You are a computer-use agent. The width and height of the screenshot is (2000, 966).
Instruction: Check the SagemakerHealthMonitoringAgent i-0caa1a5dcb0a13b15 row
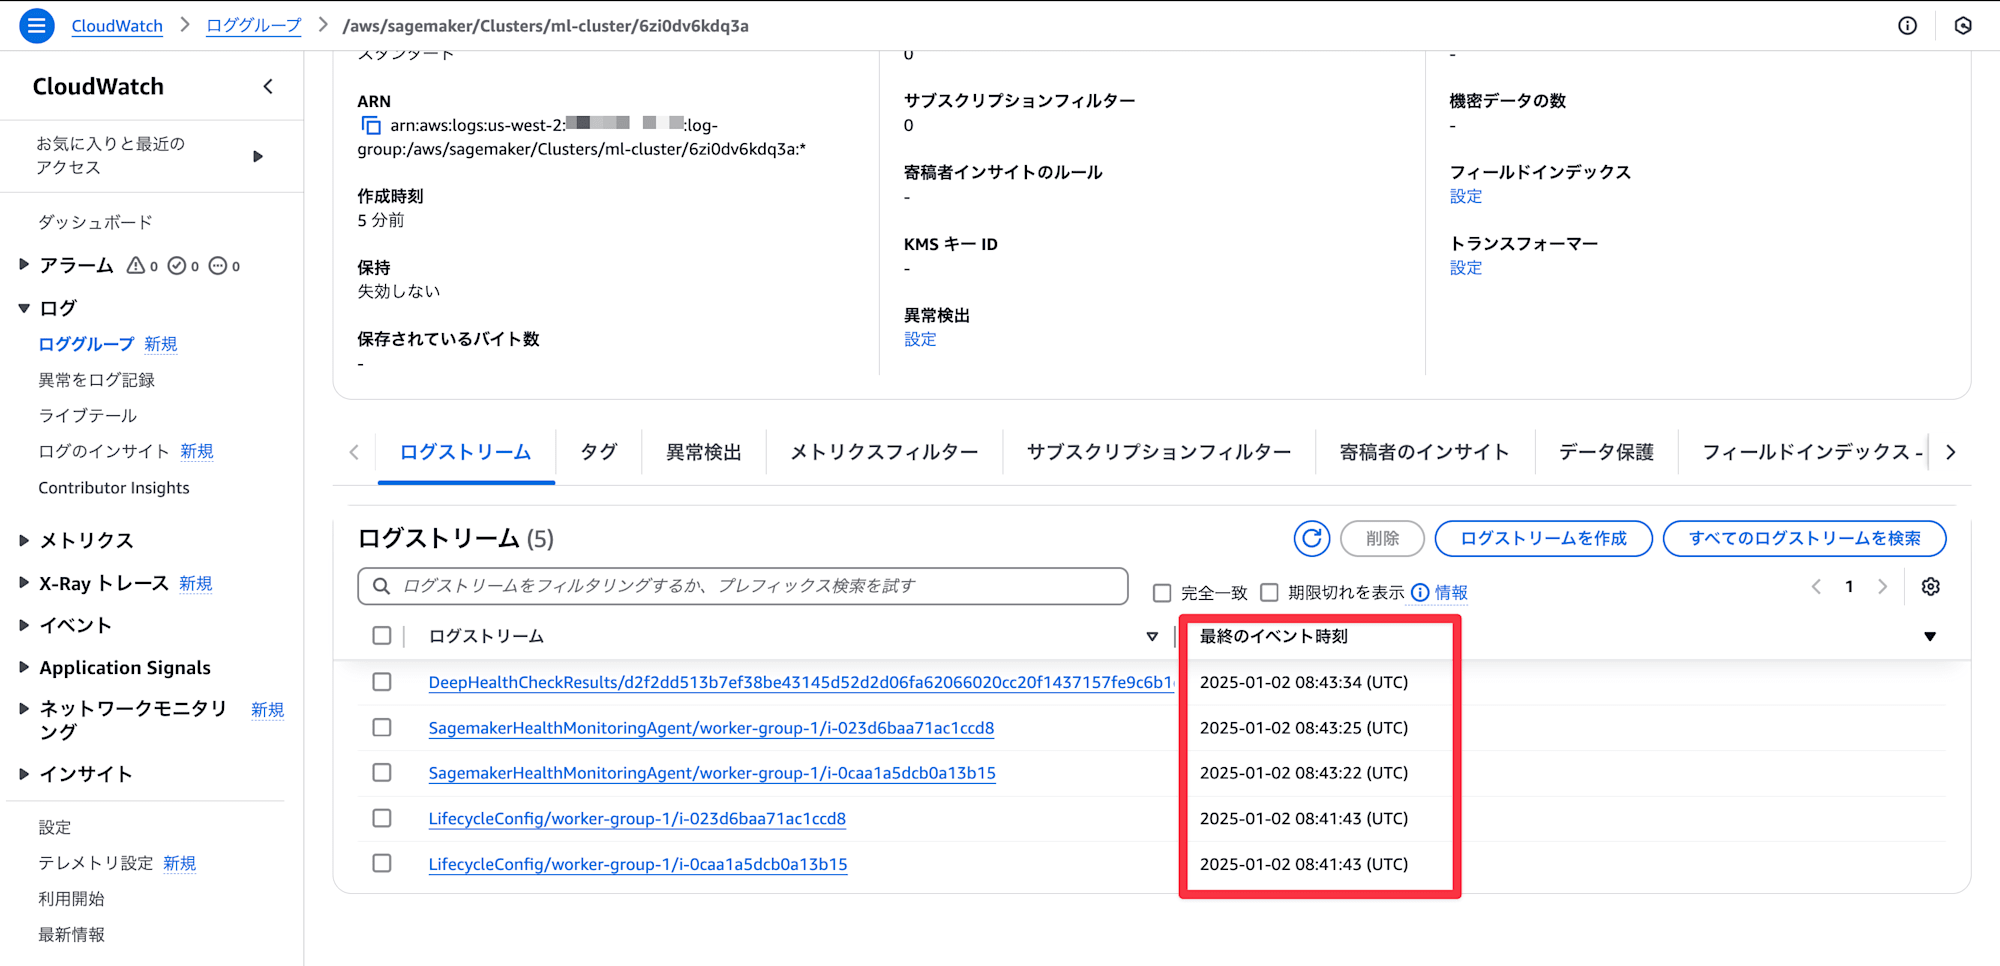click(381, 773)
